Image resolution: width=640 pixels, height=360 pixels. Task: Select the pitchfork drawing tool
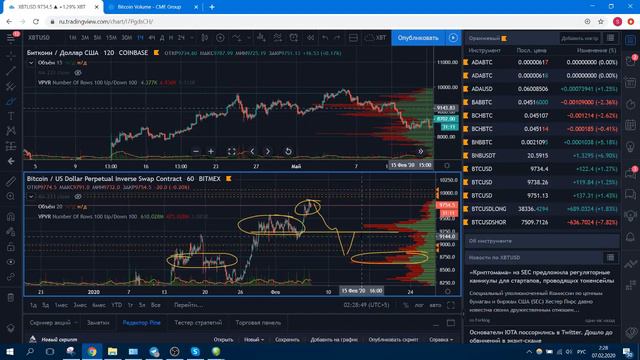pyautogui.click(x=11, y=86)
